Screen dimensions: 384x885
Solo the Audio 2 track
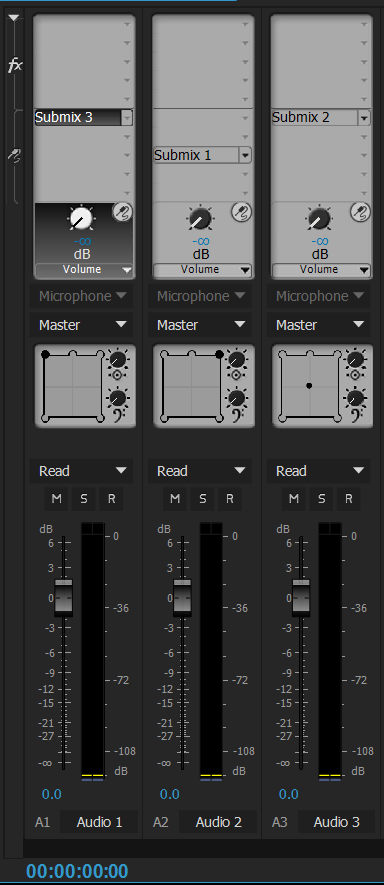coord(202,499)
